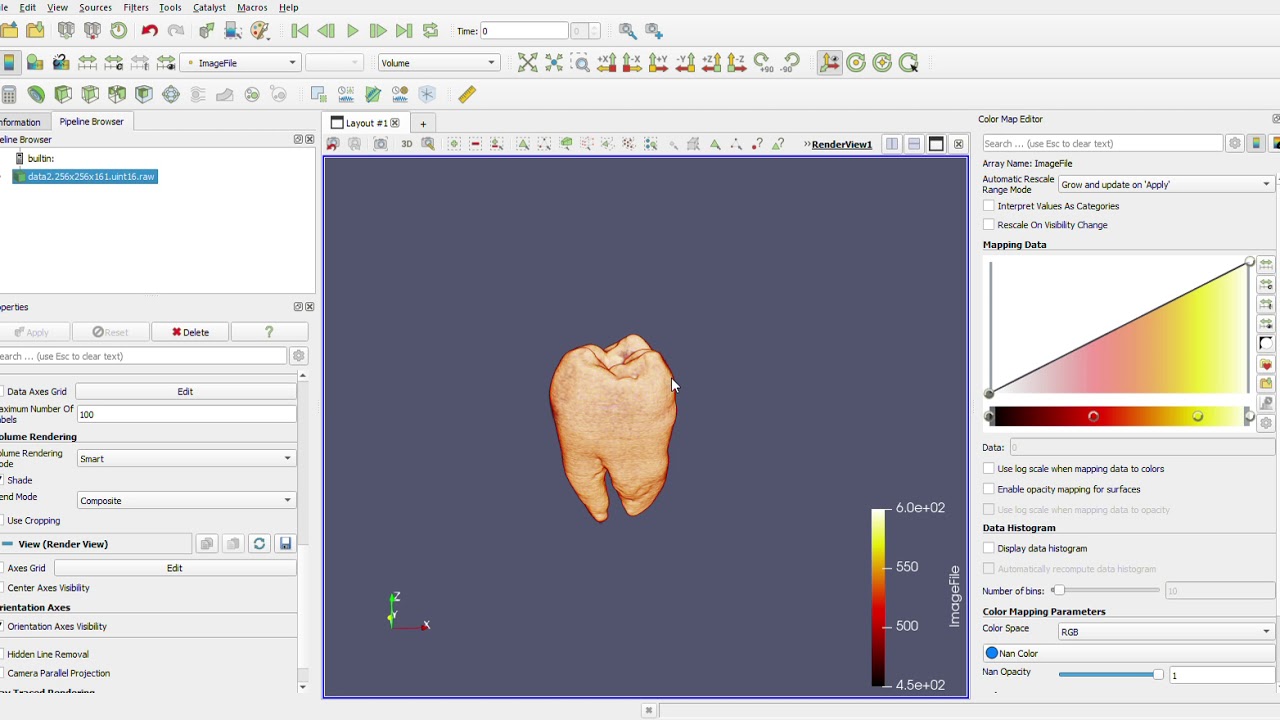Rotate view 90 degrees clockwise
The width and height of the screenshot is (1280, 720).
762,63
